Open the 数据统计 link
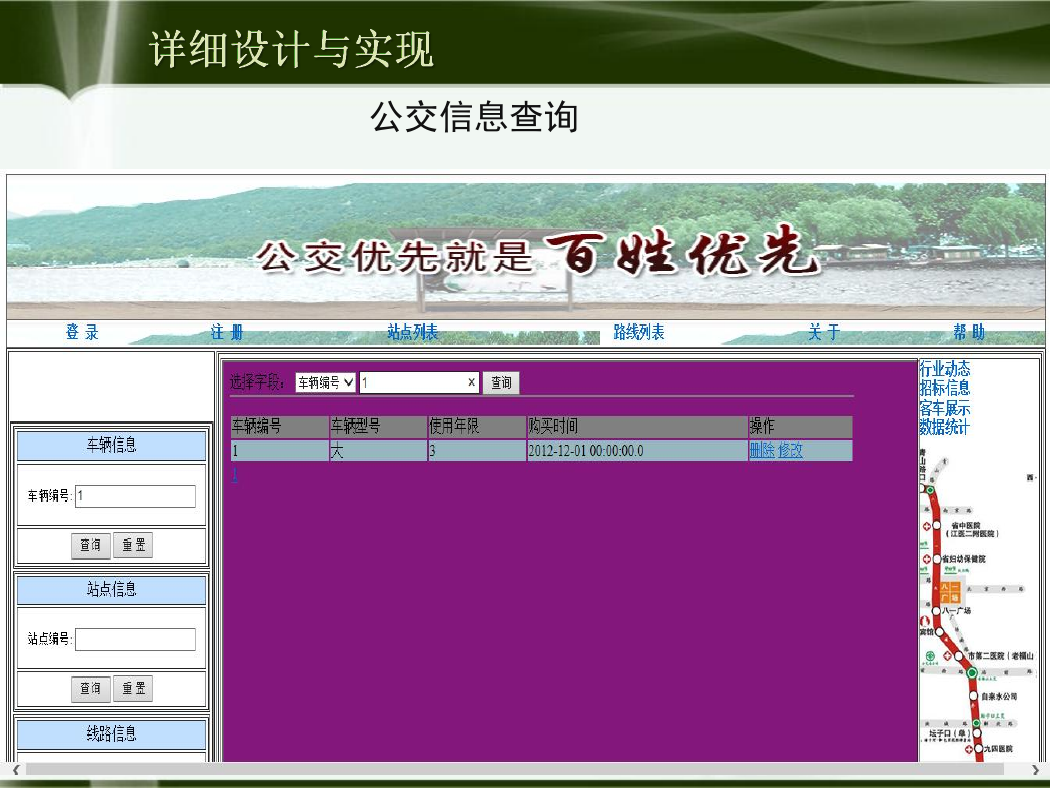The image size is (1050, 788). click(x=945, y=427)
